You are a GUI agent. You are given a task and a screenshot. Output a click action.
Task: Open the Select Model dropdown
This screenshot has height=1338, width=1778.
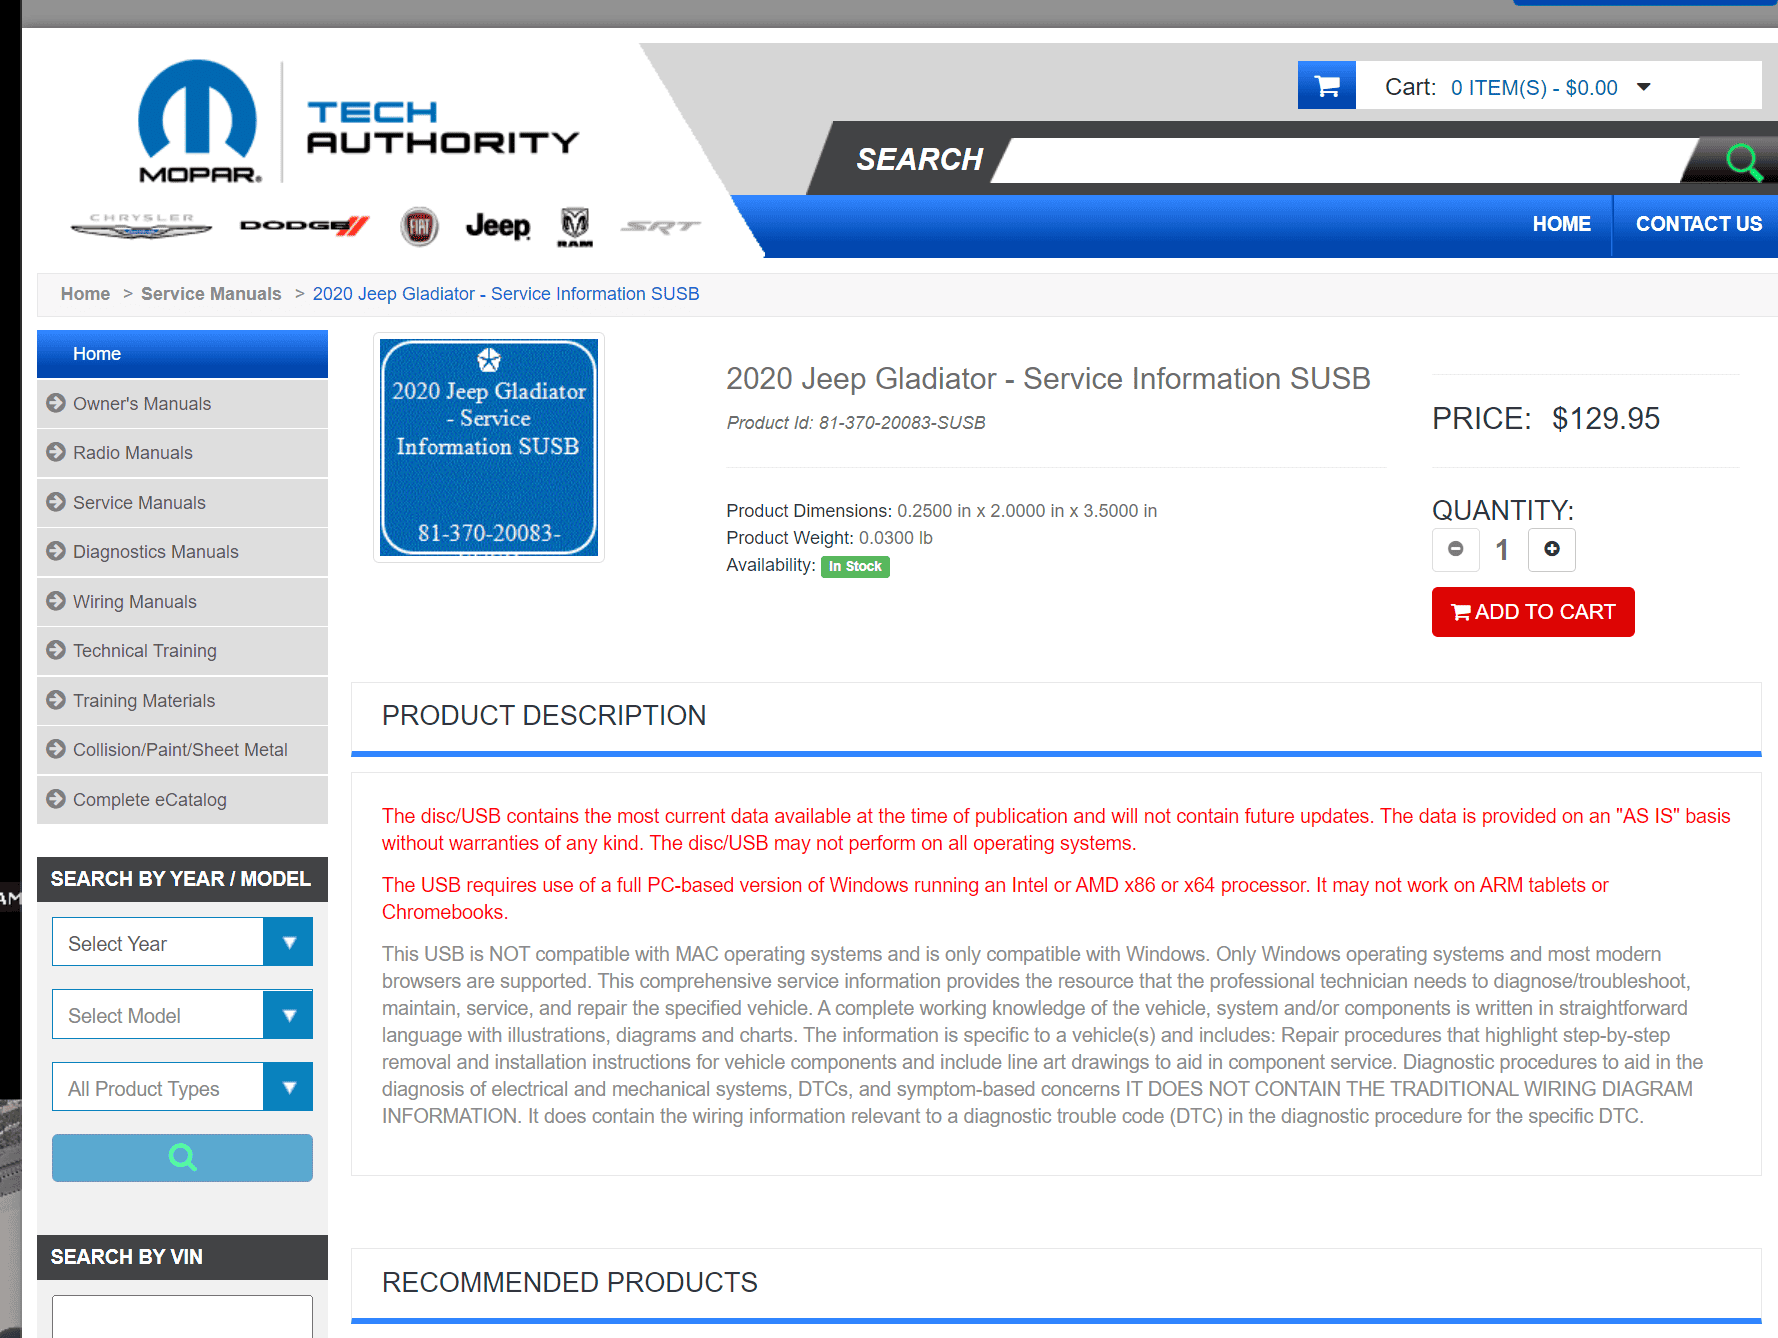pos(182,1014)
